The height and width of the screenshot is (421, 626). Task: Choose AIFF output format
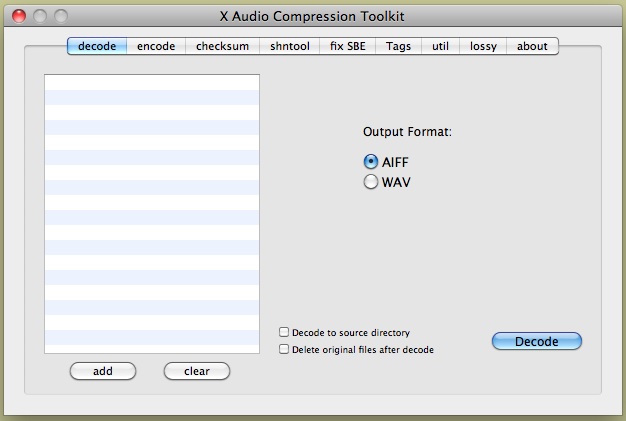(371, 161)
